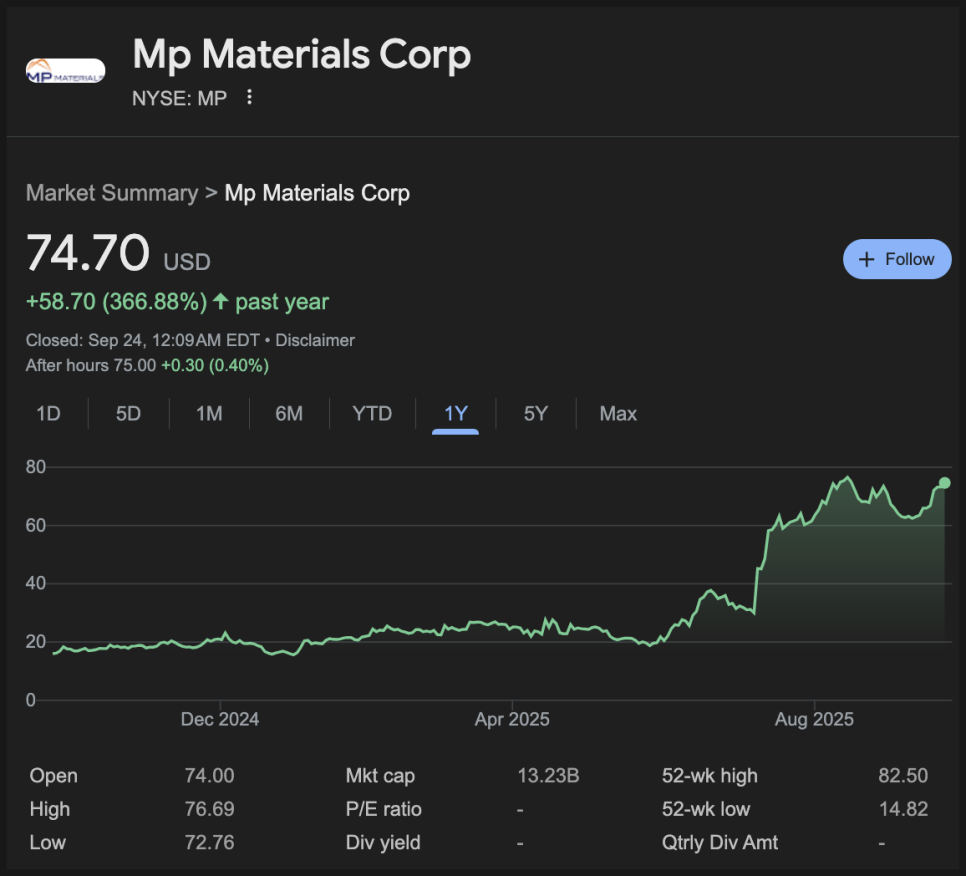966x876 pixels.
Task: Select the 5Y time range tab
Action: tap(535, 413)
